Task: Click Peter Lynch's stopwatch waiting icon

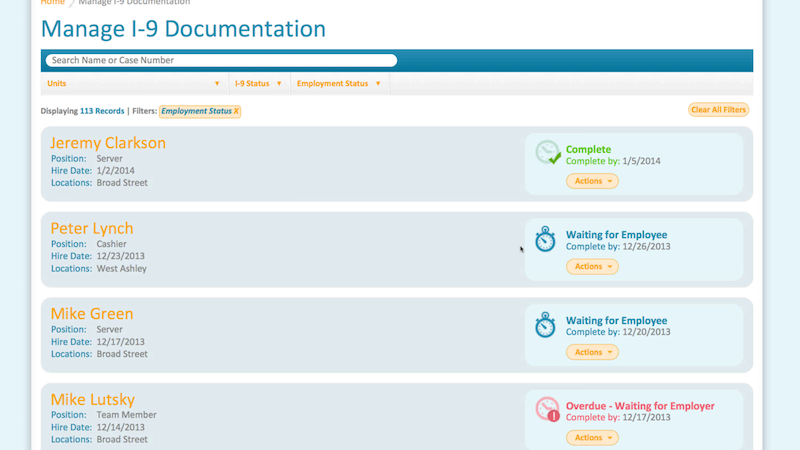Action: coord(545,239)
